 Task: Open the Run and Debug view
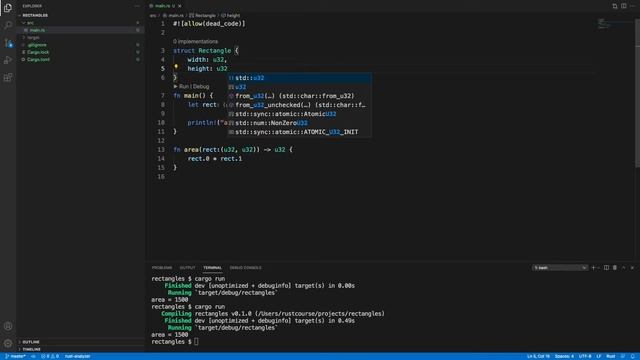(8, 60)
